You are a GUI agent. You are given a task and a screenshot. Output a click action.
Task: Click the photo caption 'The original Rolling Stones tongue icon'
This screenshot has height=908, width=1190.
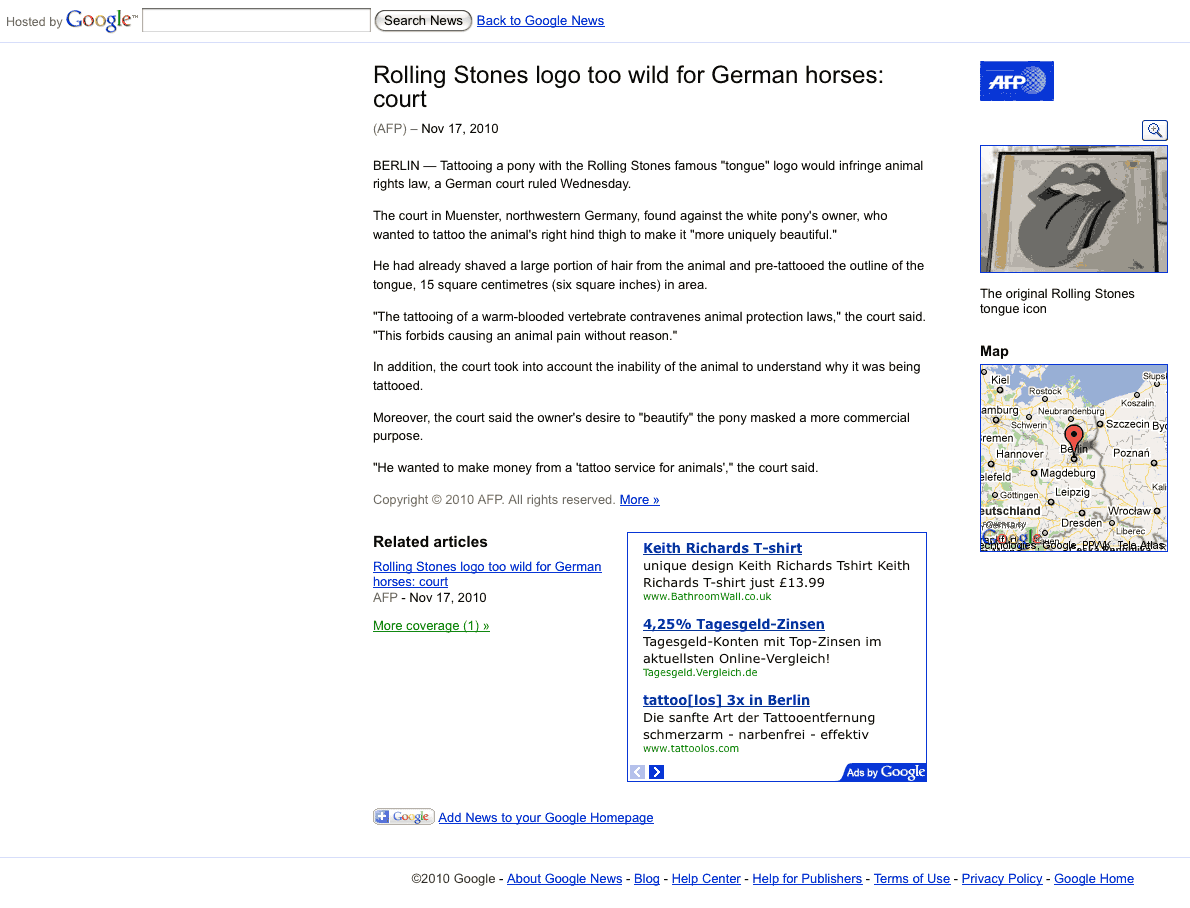pos(1057,301)
